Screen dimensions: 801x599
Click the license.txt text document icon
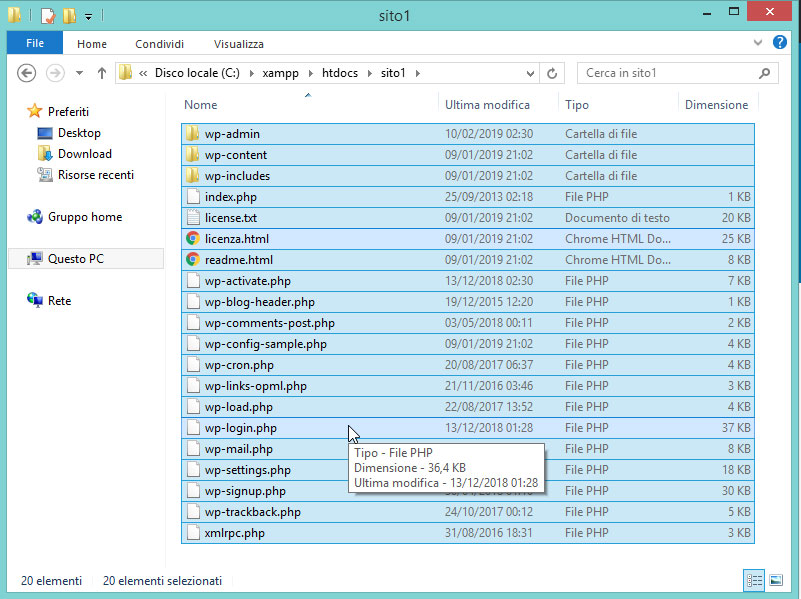tap(193, 218)
